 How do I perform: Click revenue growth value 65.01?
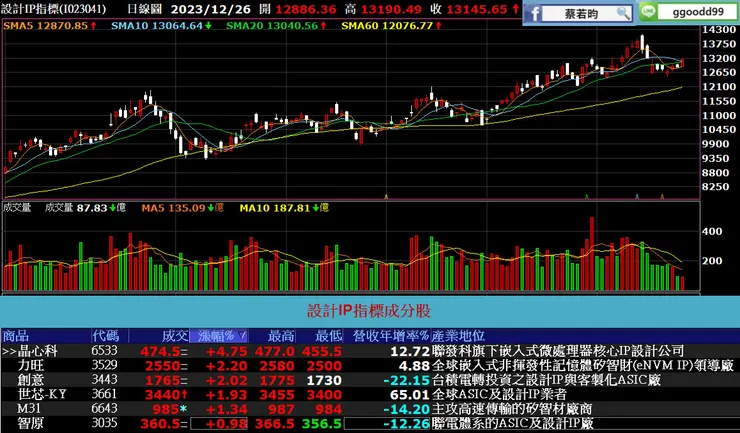(x=410, y=395)
